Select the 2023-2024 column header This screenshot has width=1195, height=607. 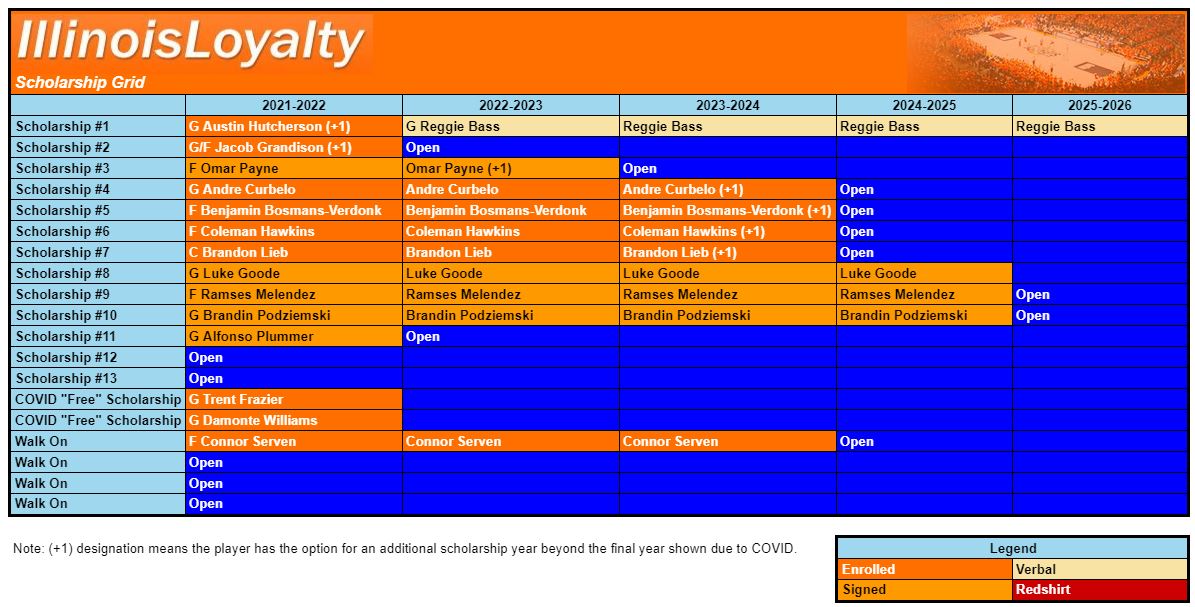(x=728, y=105)
